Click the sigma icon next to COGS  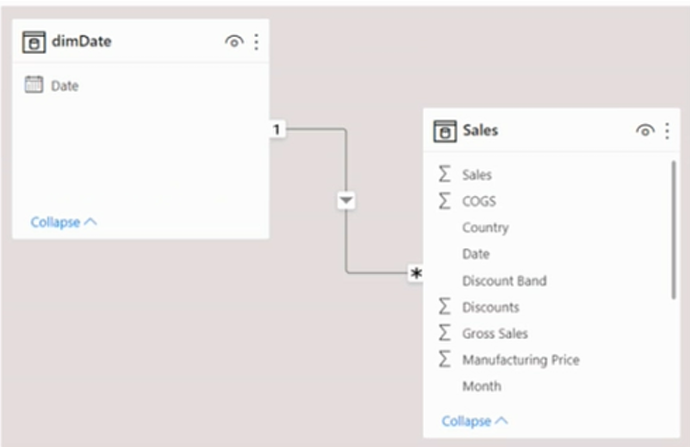pyautogui.click(x=445, y=201)
